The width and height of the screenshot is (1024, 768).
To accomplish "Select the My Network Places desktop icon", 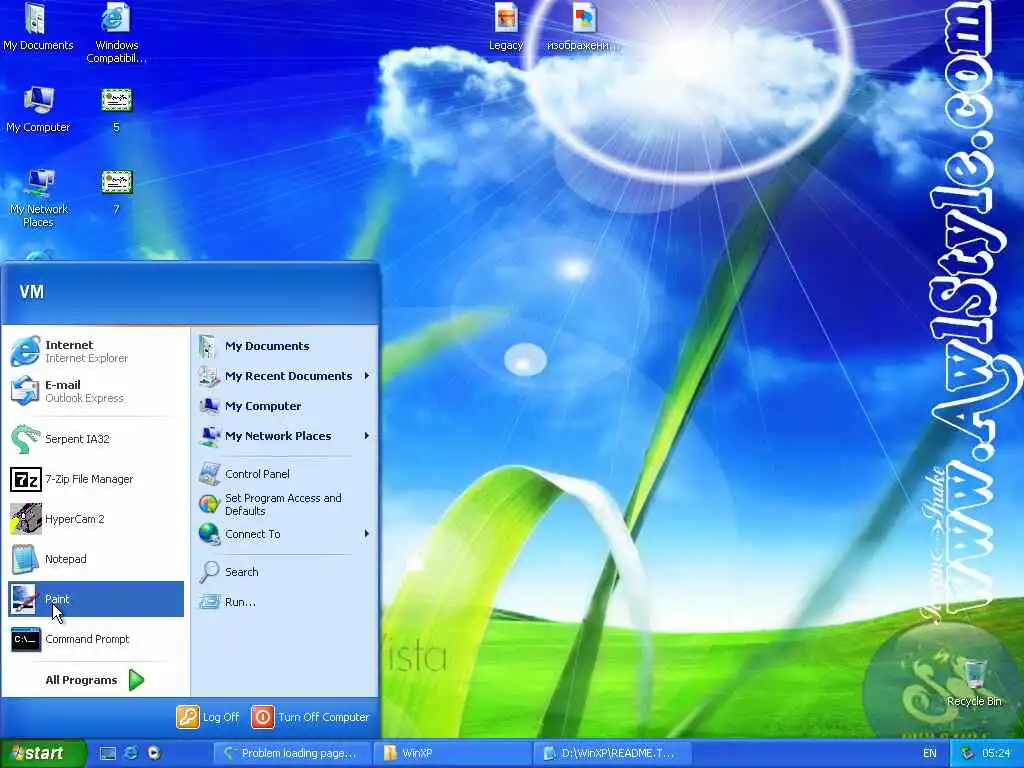I will (x=38, y=197).
